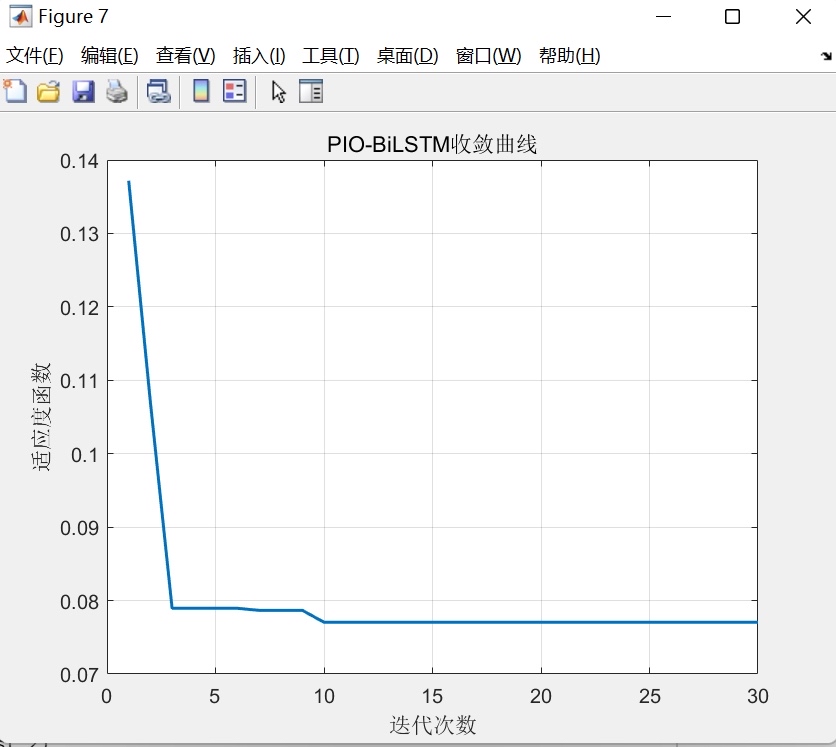Click the y-axis tick label 0.11
The image size is (836, 747).
(x=79, y=382)
